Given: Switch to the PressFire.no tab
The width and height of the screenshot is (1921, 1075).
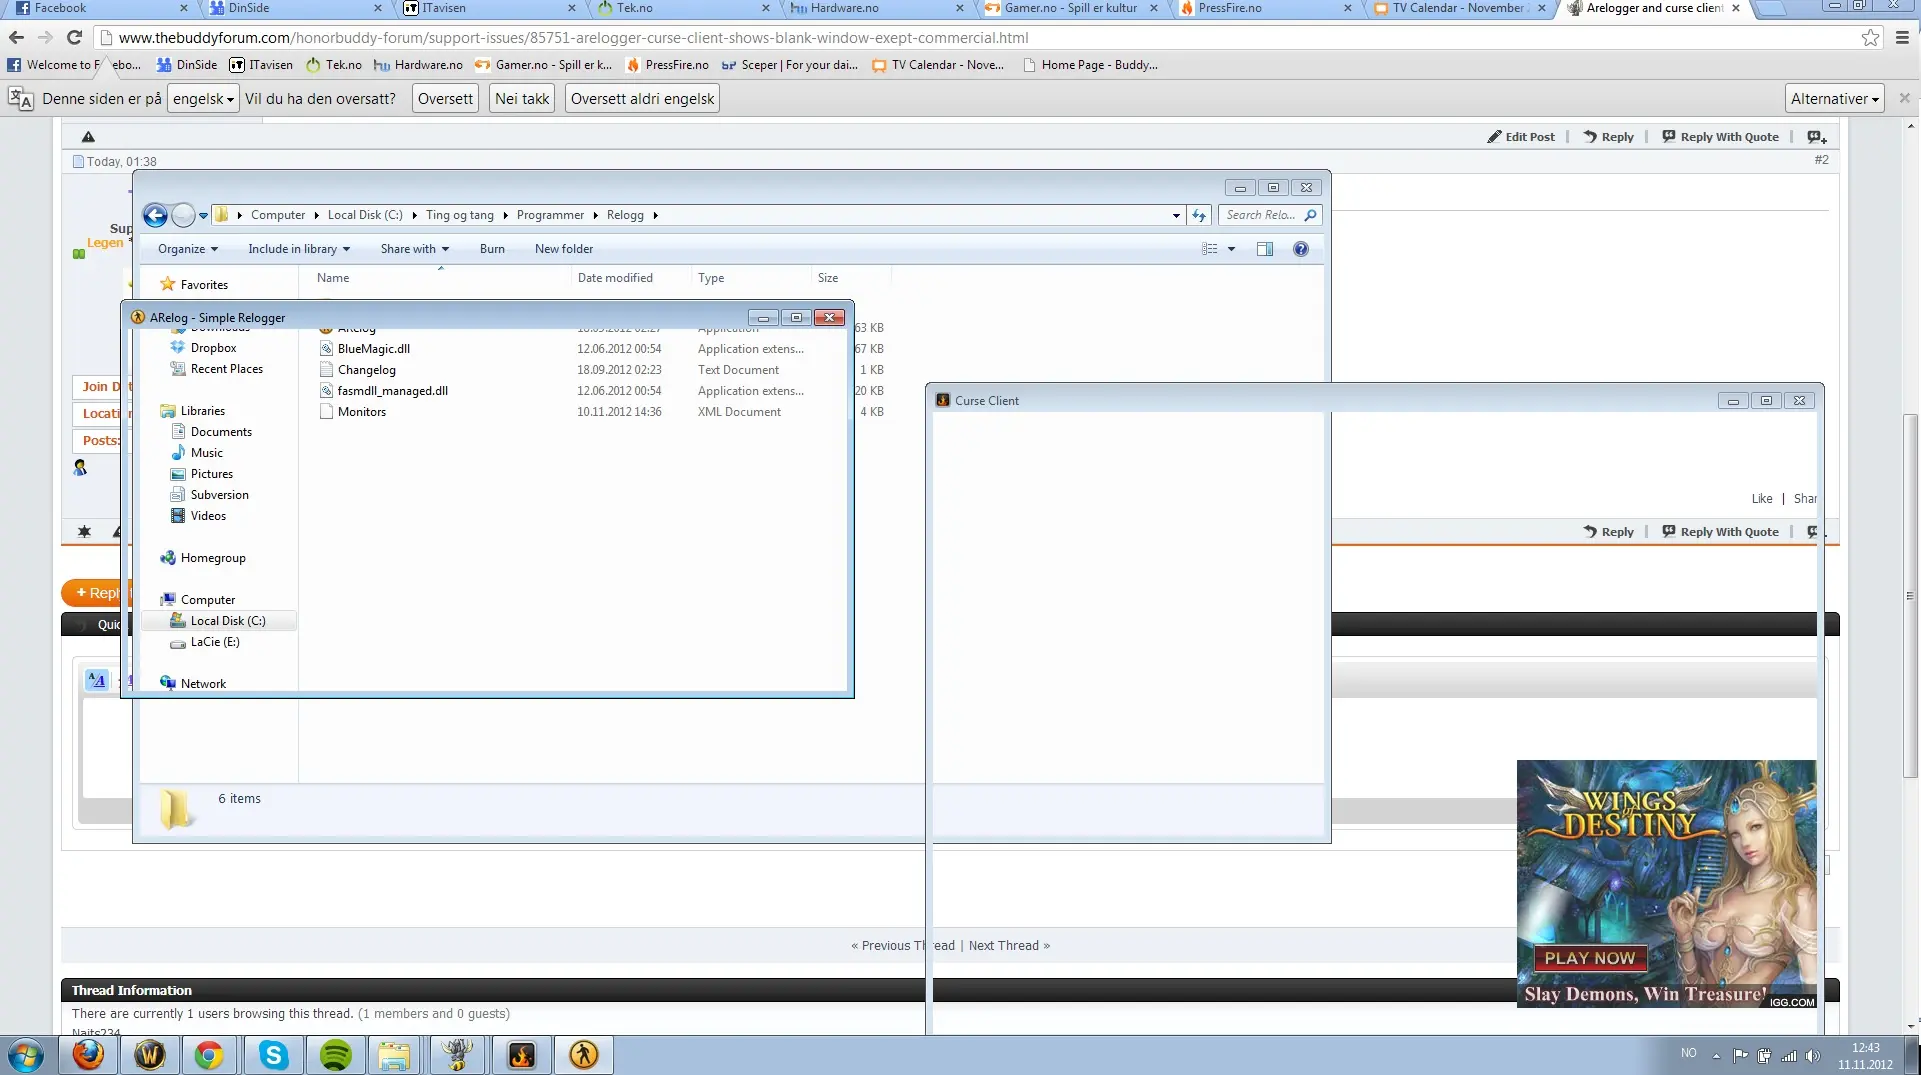Looking at the screenshot, I should tap(1262, 8).
